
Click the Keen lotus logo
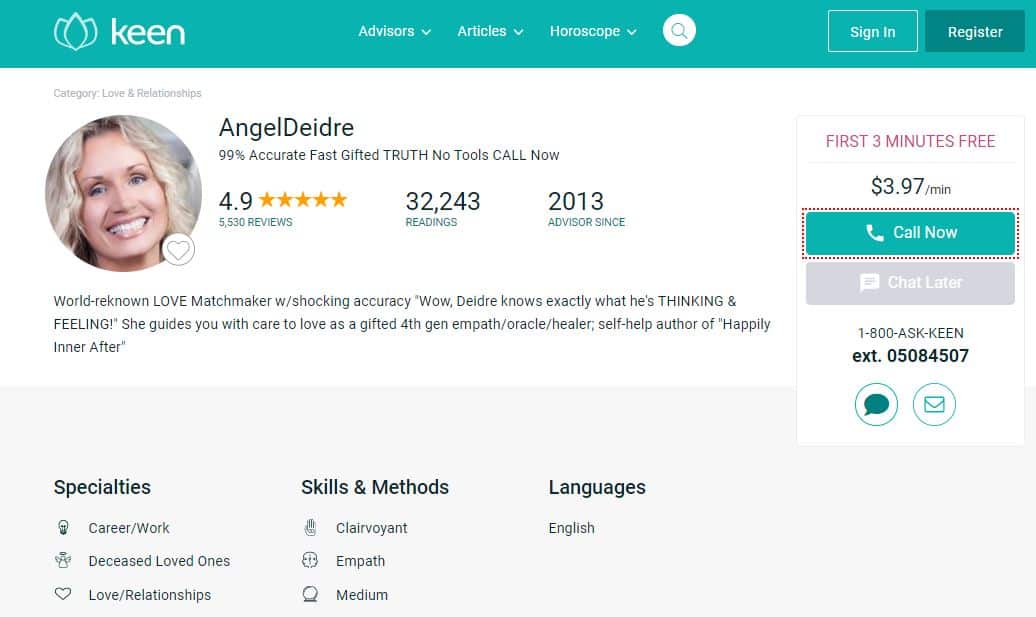tap(75, 32)
